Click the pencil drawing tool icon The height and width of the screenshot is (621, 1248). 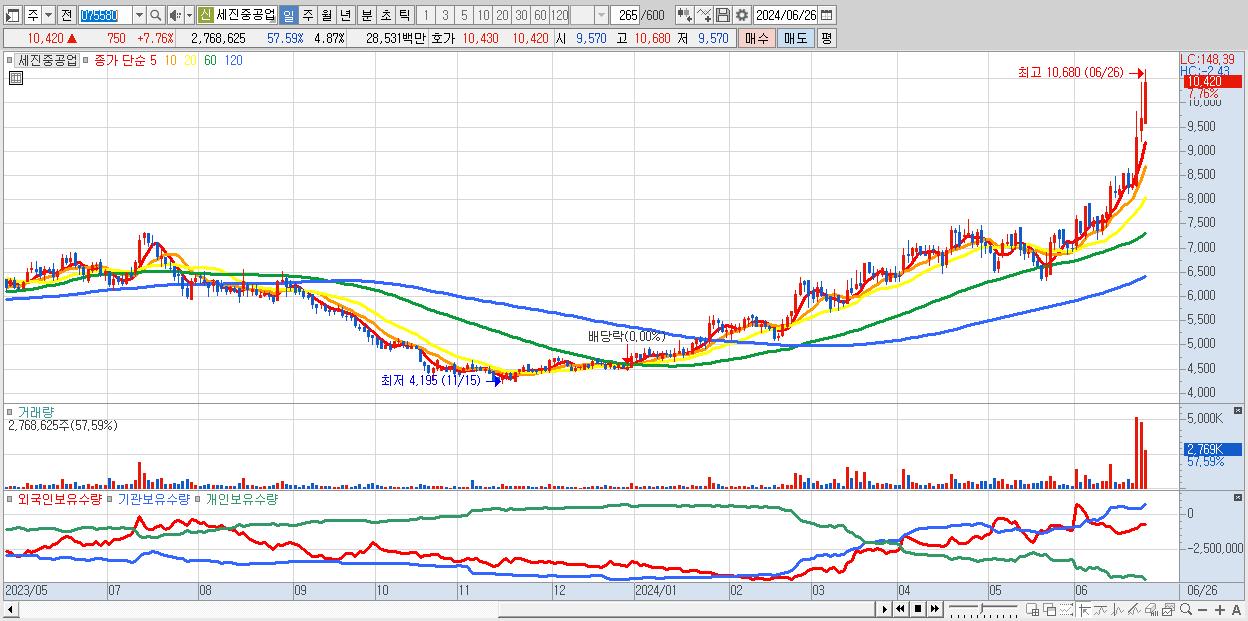tap(1134, 610)
